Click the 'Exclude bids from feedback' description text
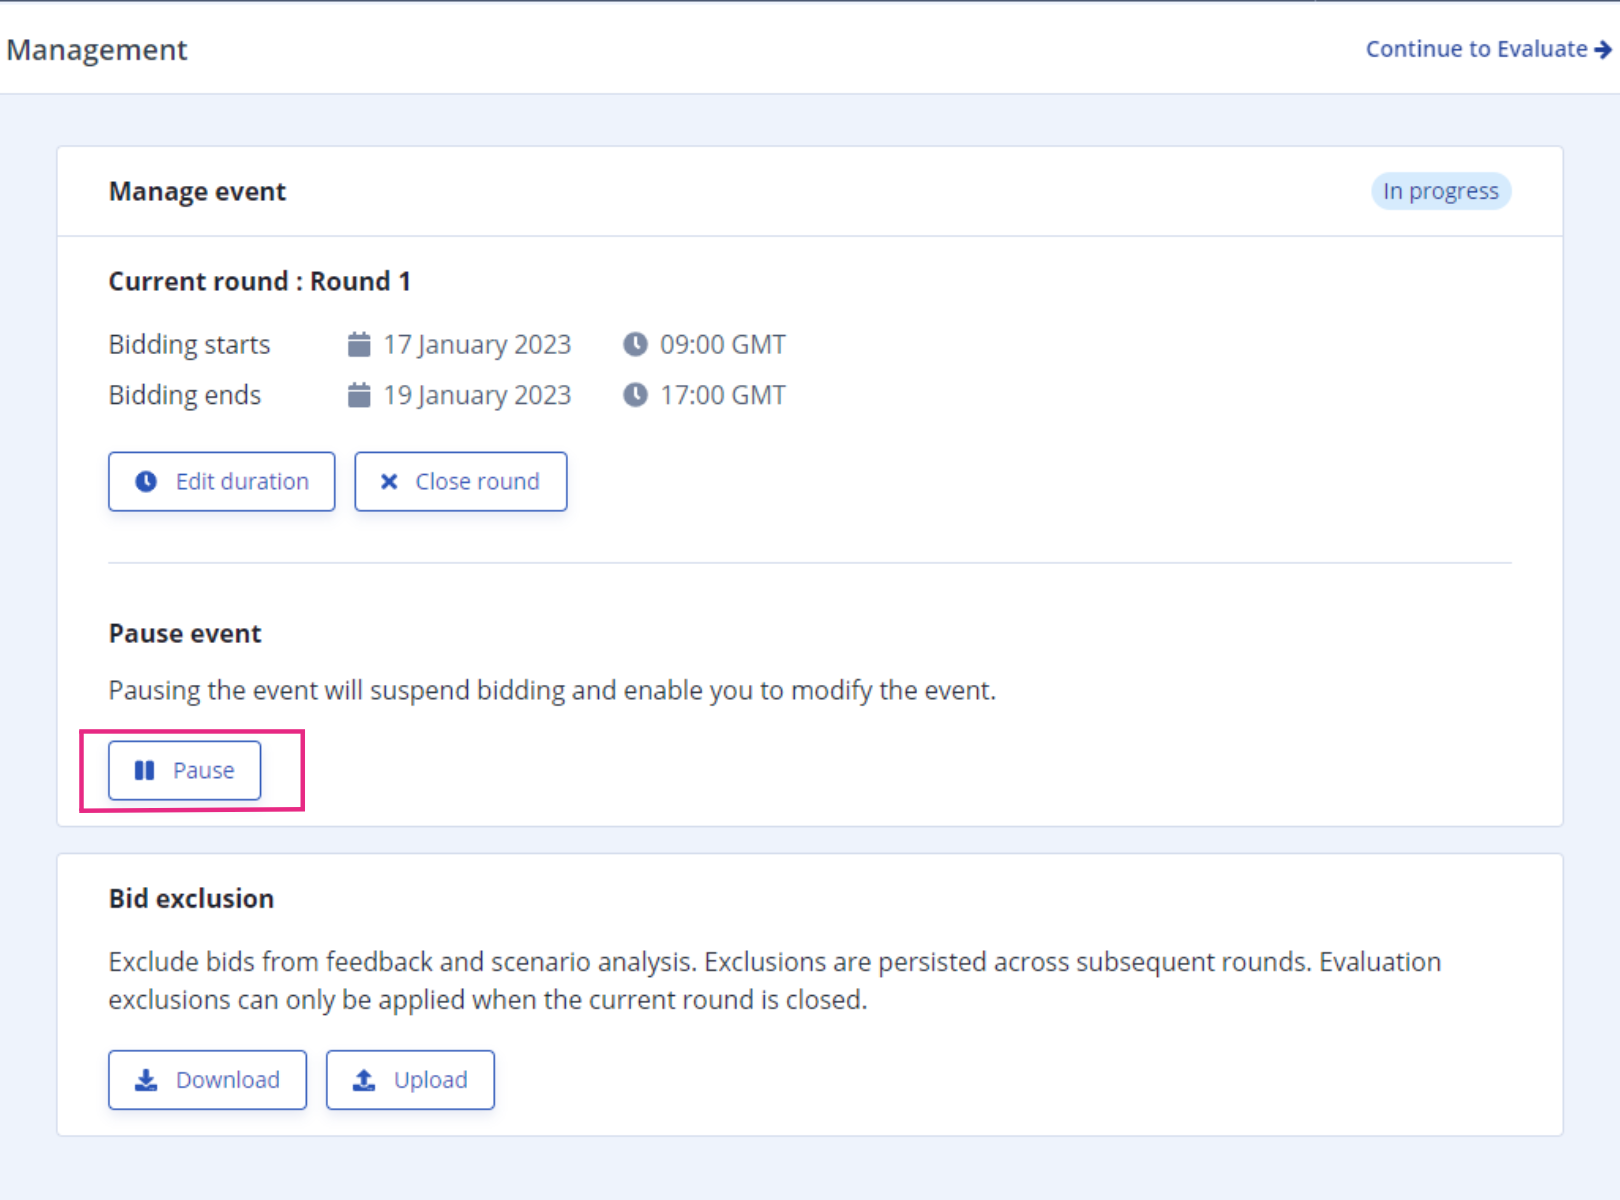 [x=775, y=980]
